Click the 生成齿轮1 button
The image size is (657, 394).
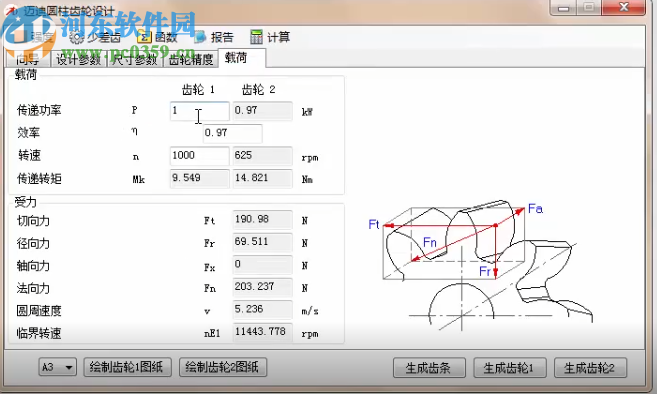coord(510,368)
